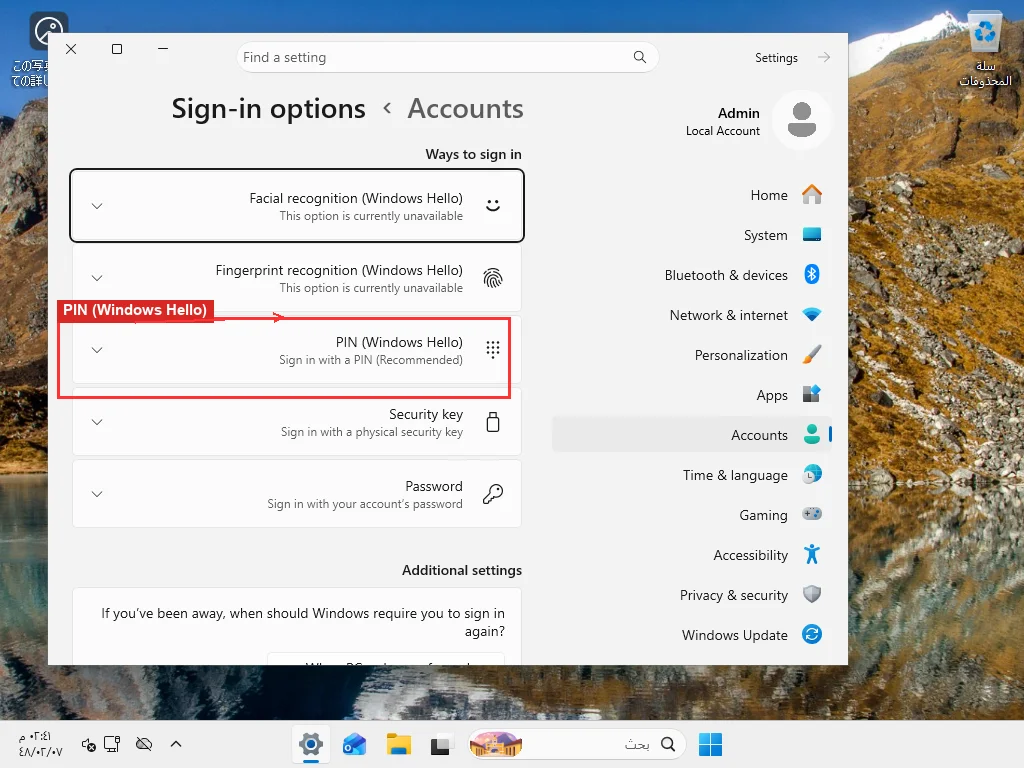This screenshot has width=1024, height=768.
Task: Click the password key icon
Action: tap(493, 494)
